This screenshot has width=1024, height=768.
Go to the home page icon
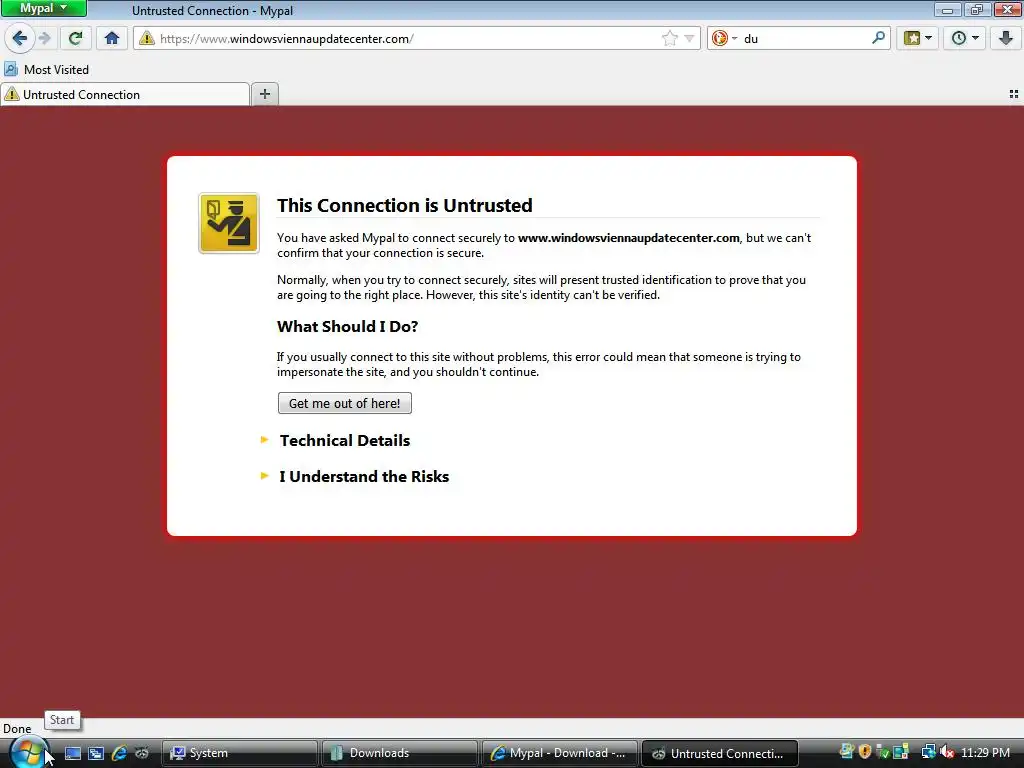pyautogui.click(x=112, y=38)
